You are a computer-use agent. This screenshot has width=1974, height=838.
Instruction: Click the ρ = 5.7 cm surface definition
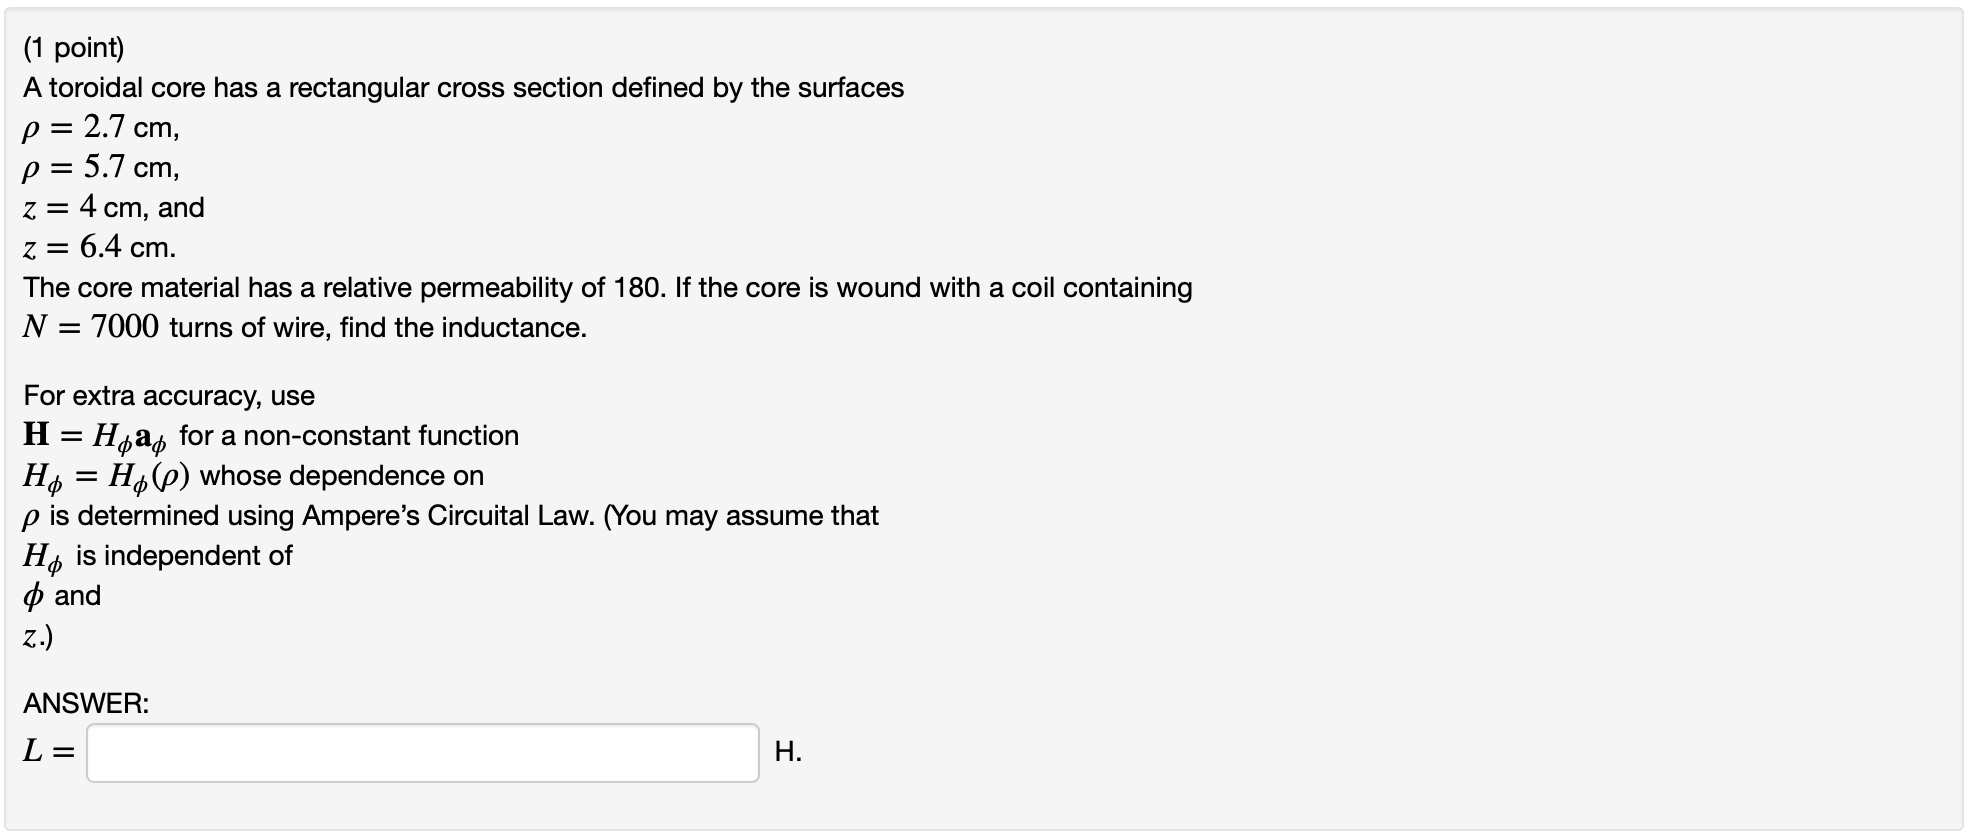pos(98,168)
